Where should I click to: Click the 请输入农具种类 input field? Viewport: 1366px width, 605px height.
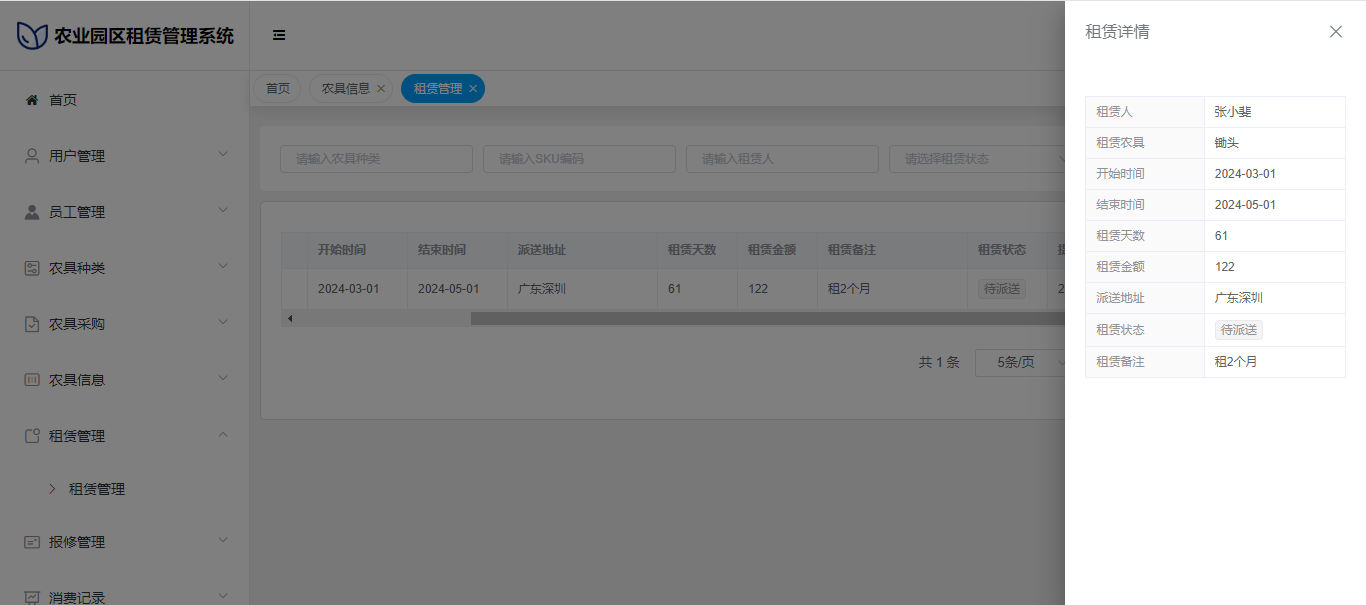(x=376, y=159)
